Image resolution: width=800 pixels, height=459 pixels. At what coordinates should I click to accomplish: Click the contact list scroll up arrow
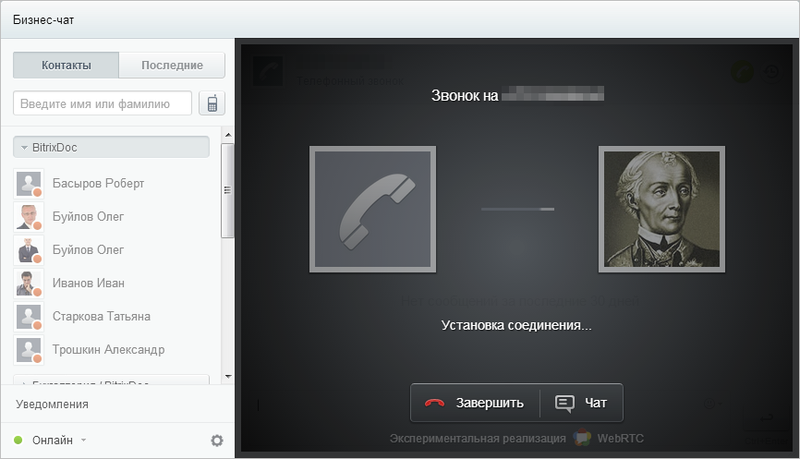[x=228, y=135]
